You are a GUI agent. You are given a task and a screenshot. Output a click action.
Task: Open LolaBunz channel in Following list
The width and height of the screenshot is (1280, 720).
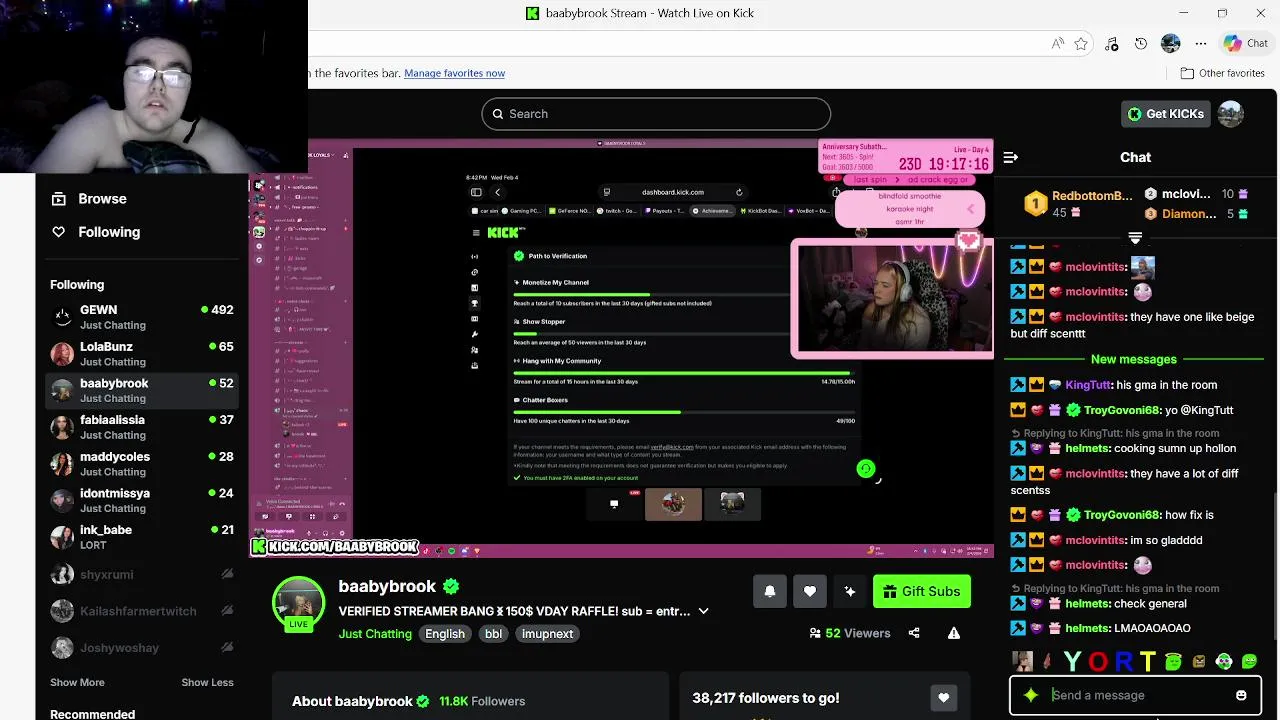click(x=142, y=354)
